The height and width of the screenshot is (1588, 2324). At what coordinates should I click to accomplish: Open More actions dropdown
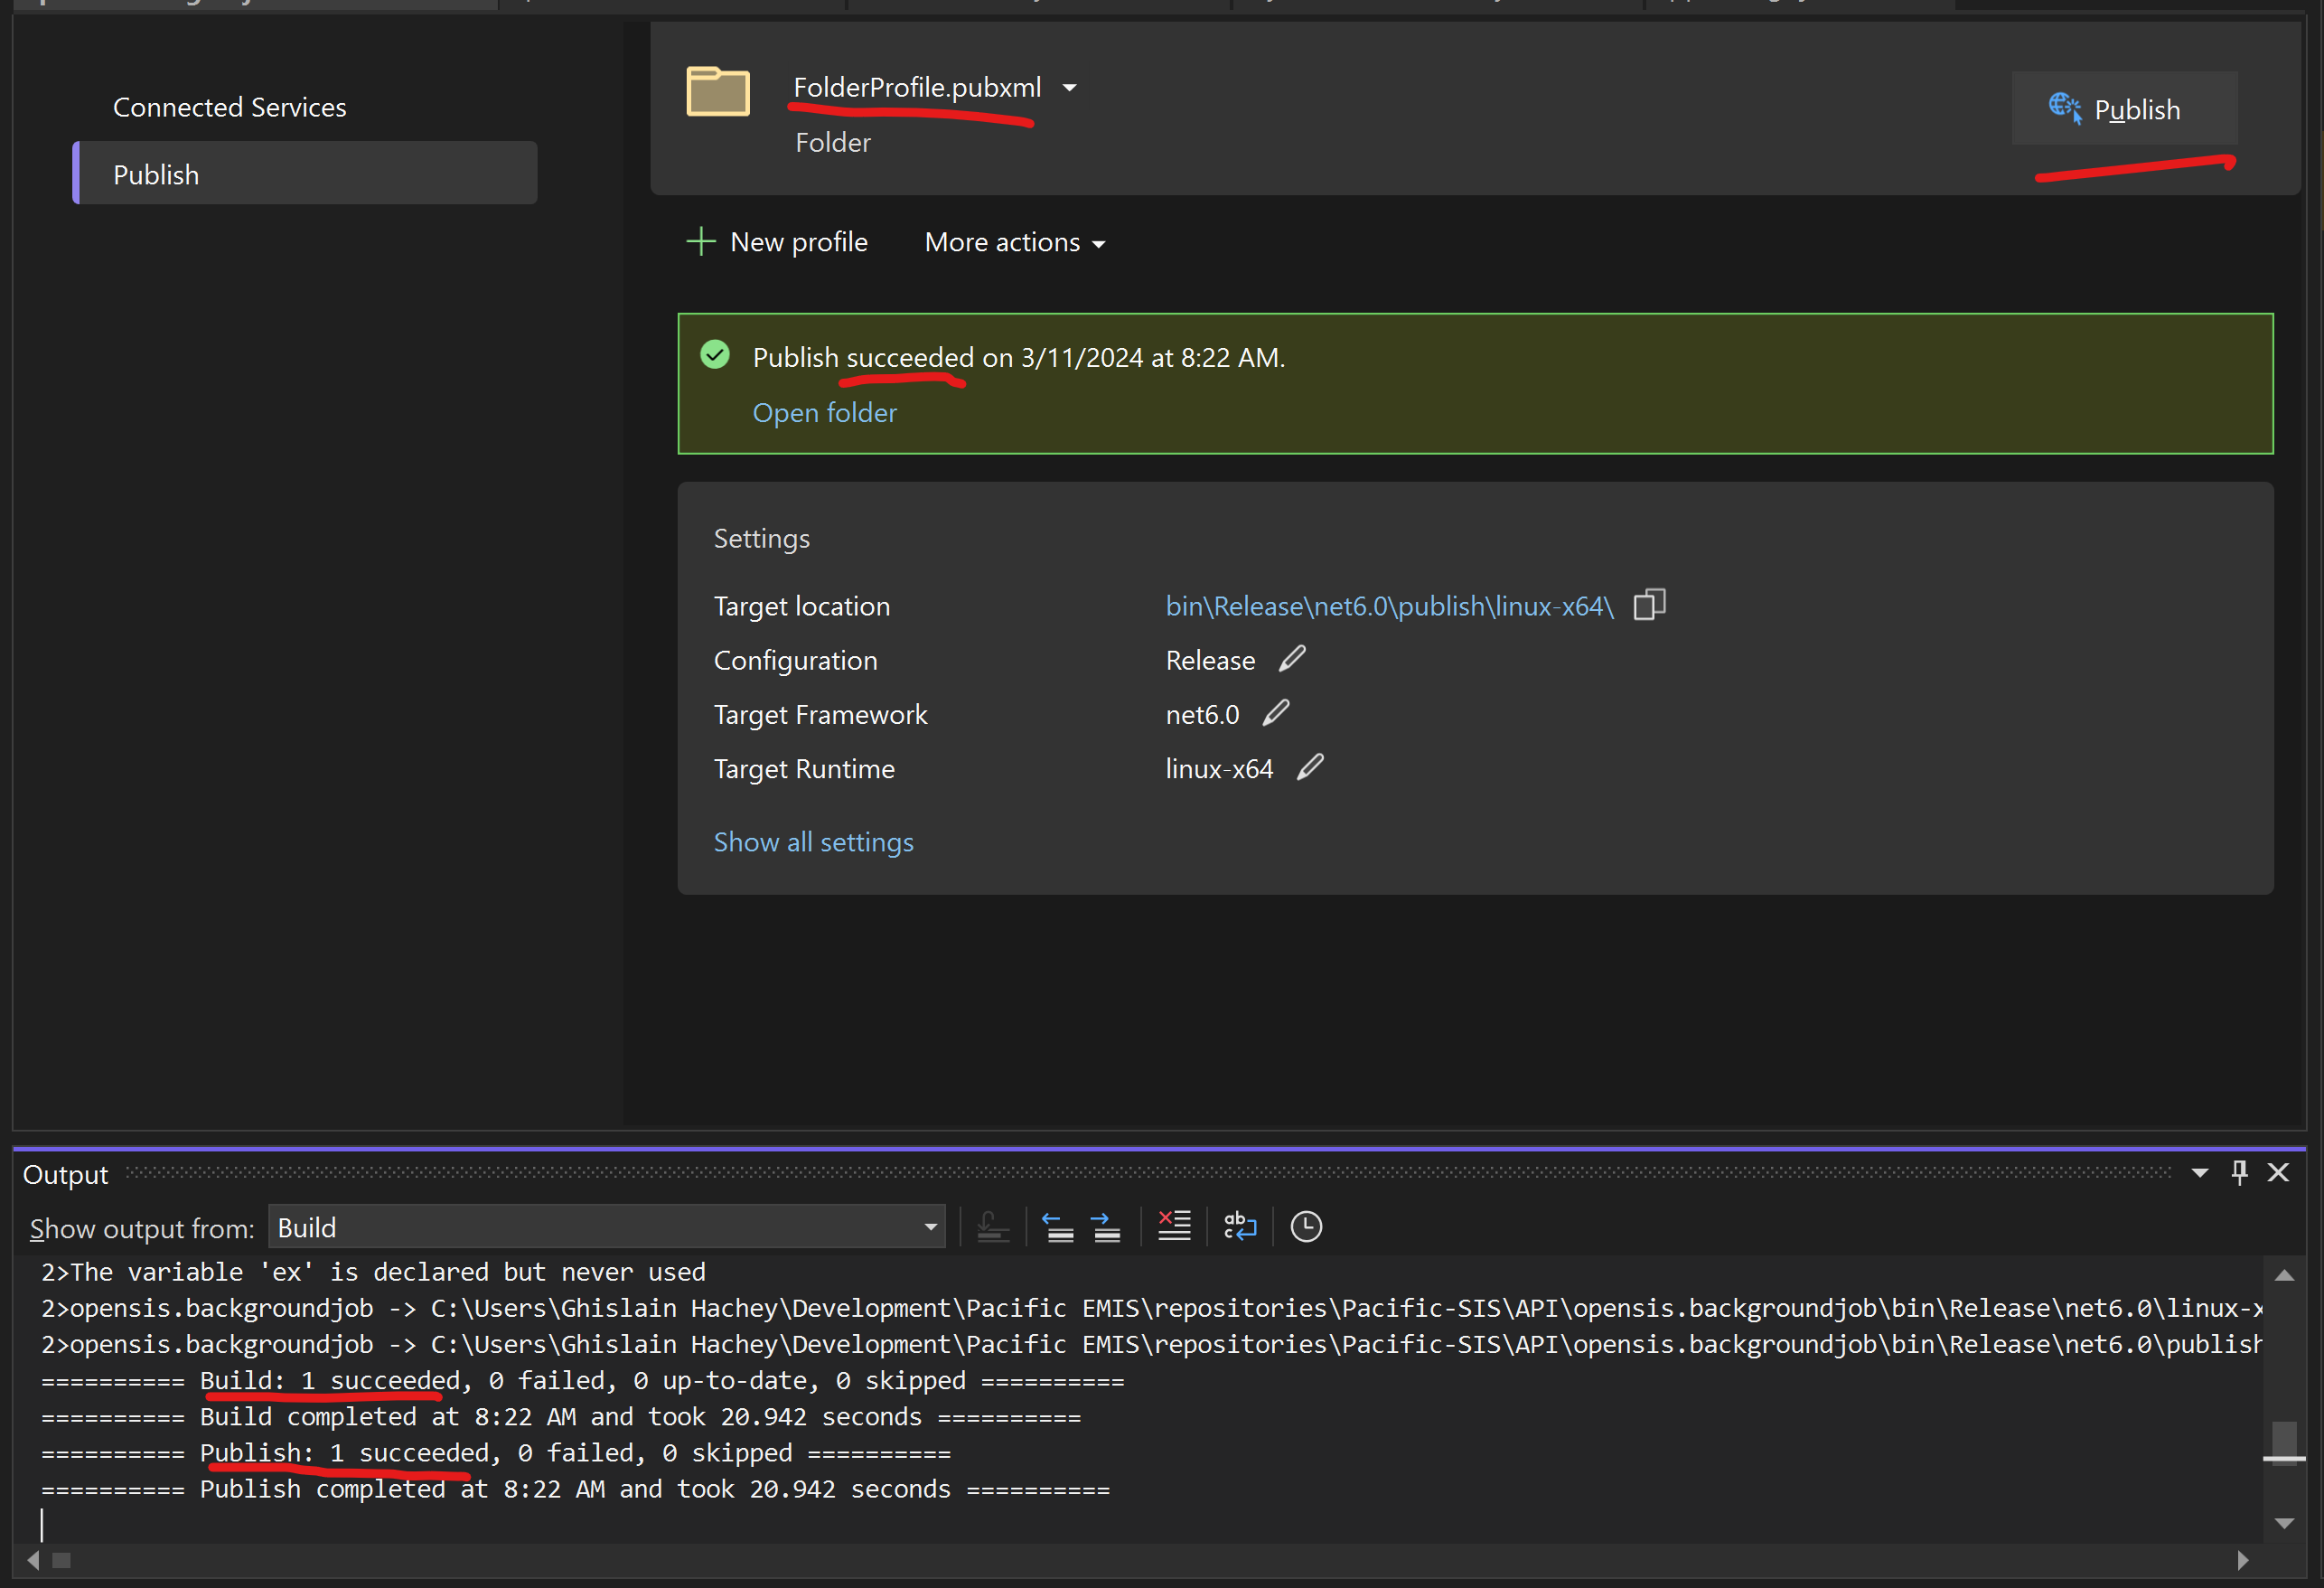pos(1014,243)
